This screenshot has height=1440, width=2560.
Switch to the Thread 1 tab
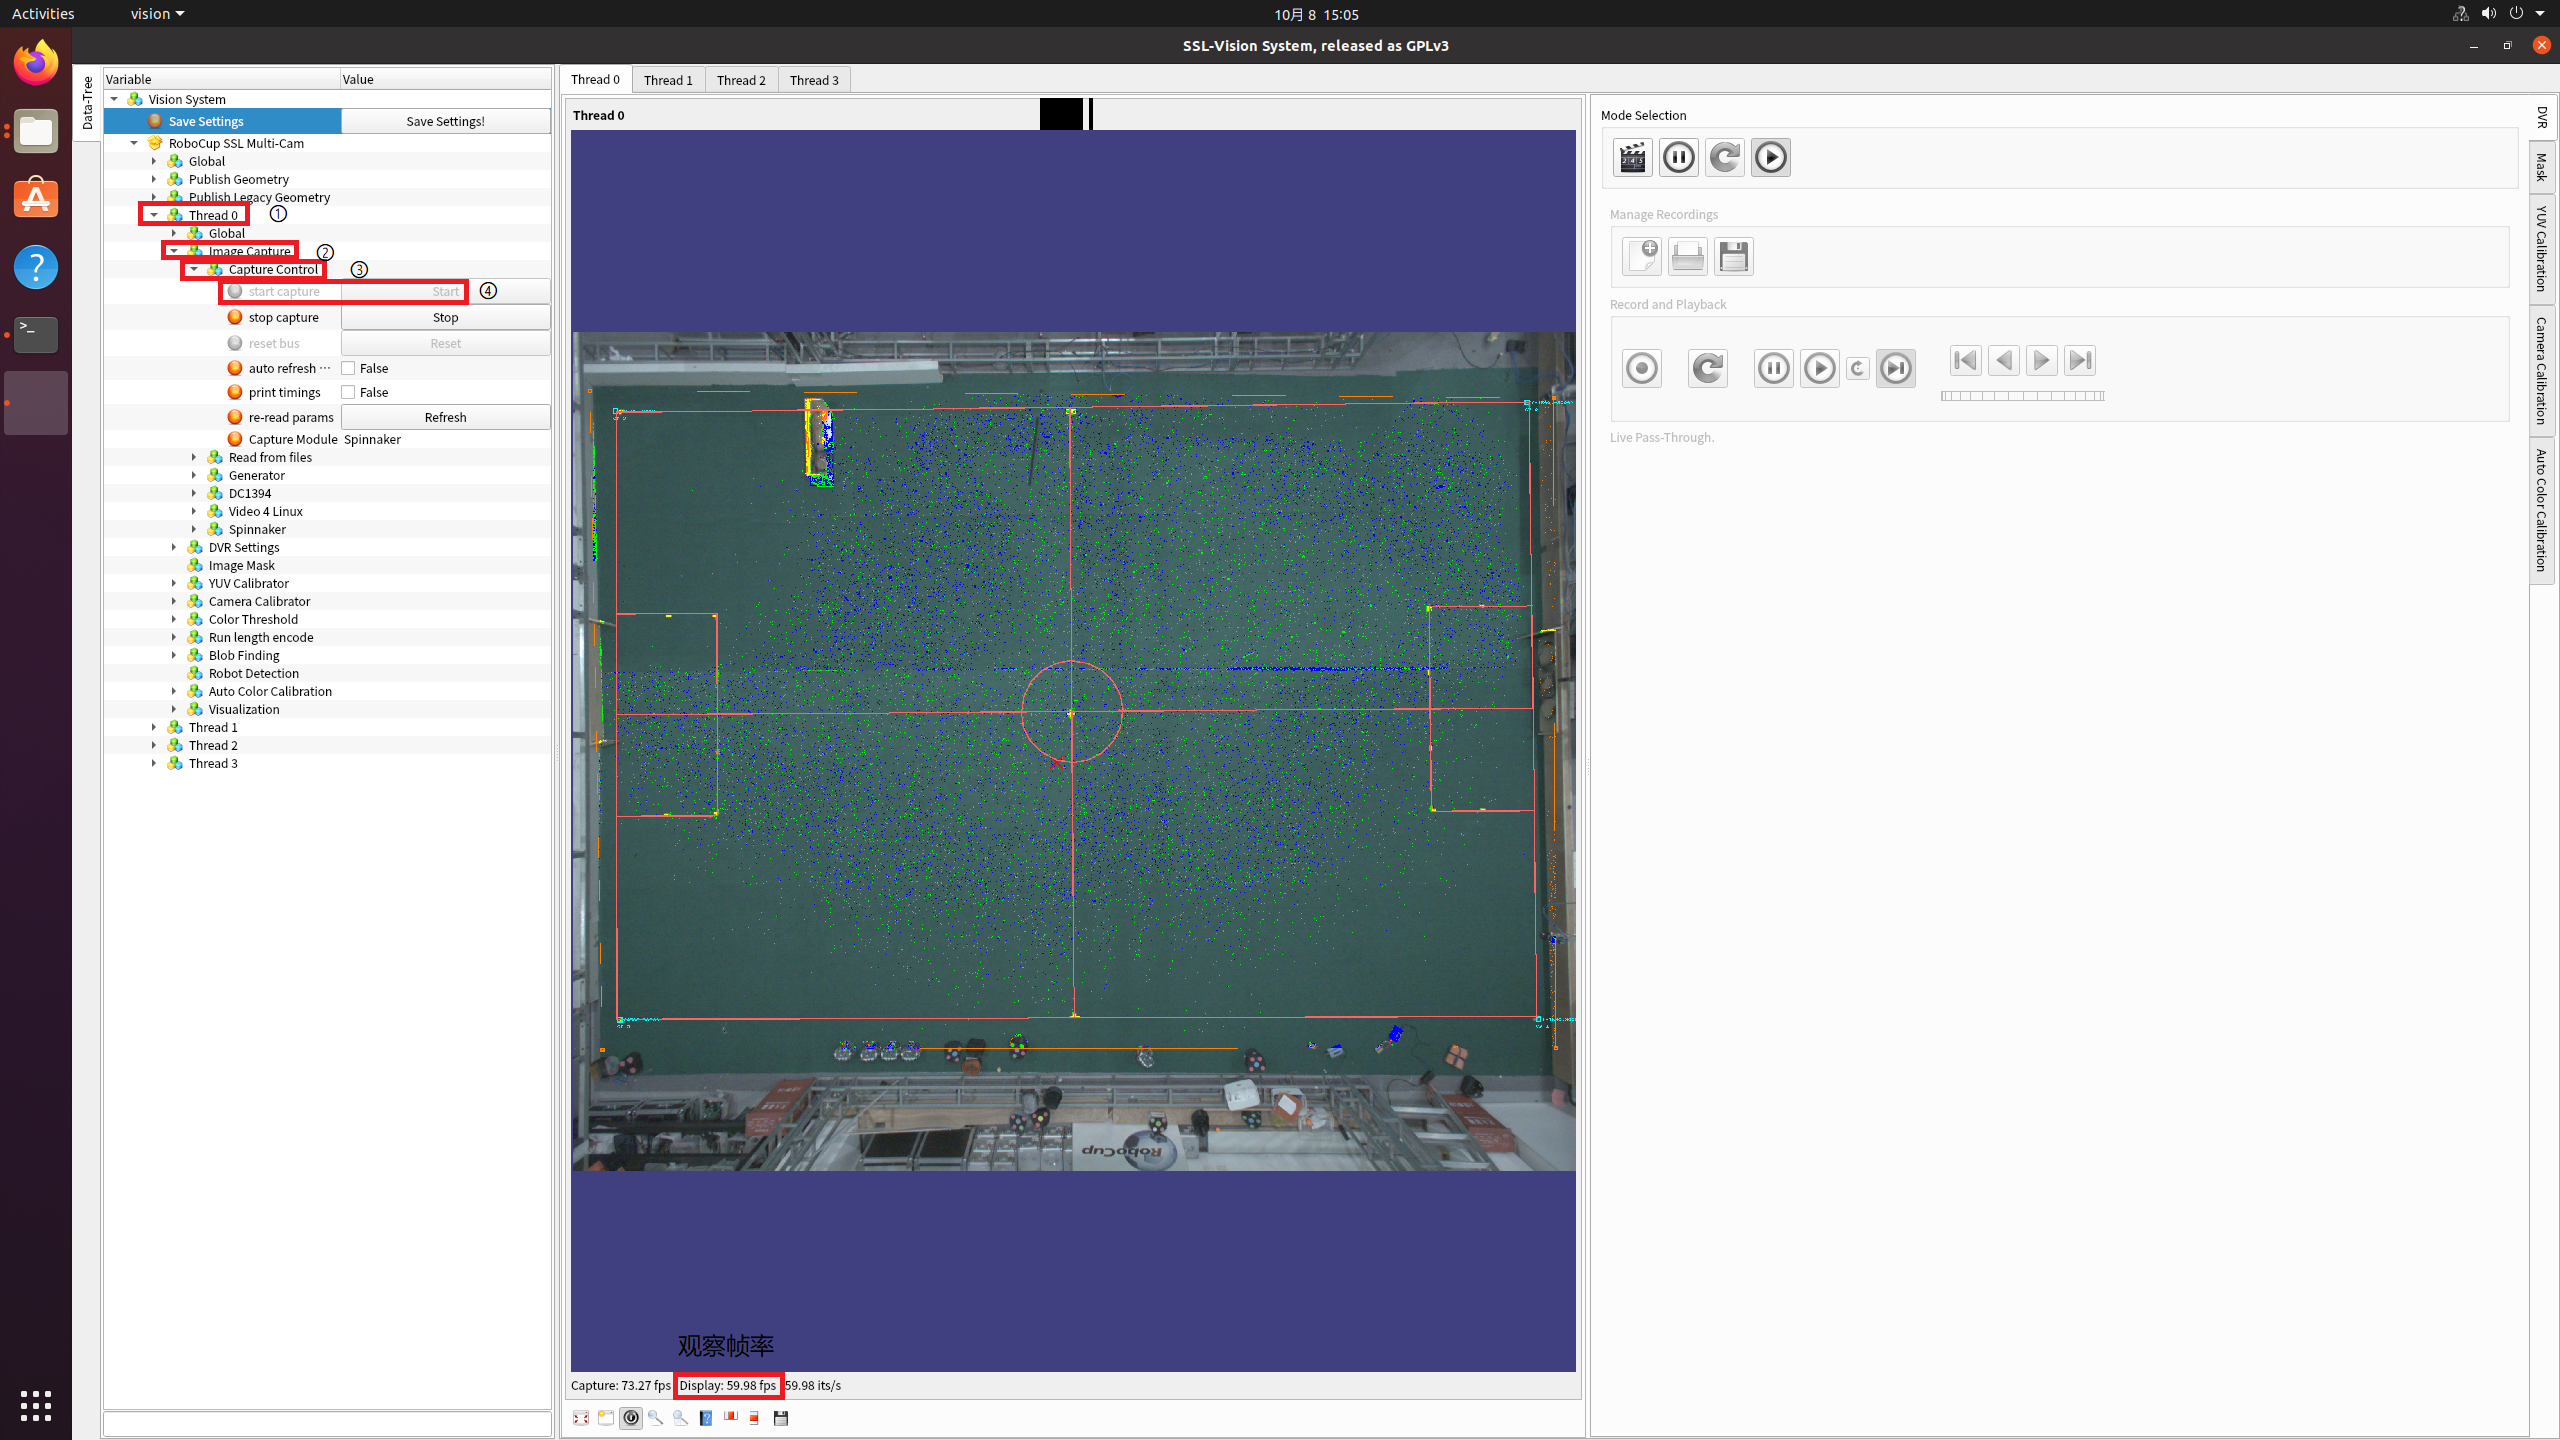point(668,80)
